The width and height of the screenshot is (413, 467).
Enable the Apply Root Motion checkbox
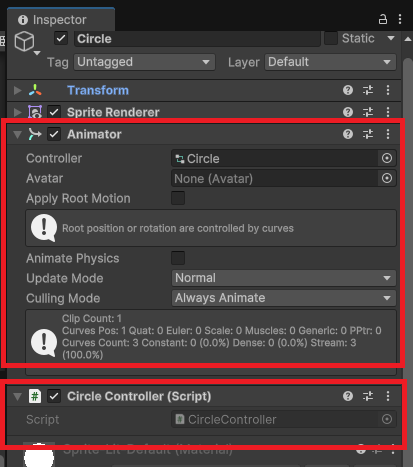tap(178, 198)
